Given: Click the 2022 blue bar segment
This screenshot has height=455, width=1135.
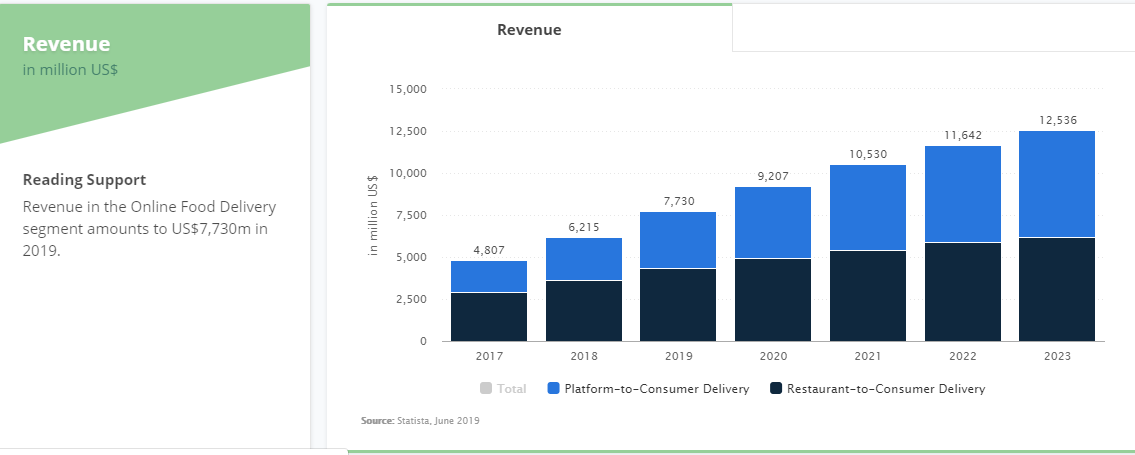Looking at the screenshot, I should coord(962,194).
